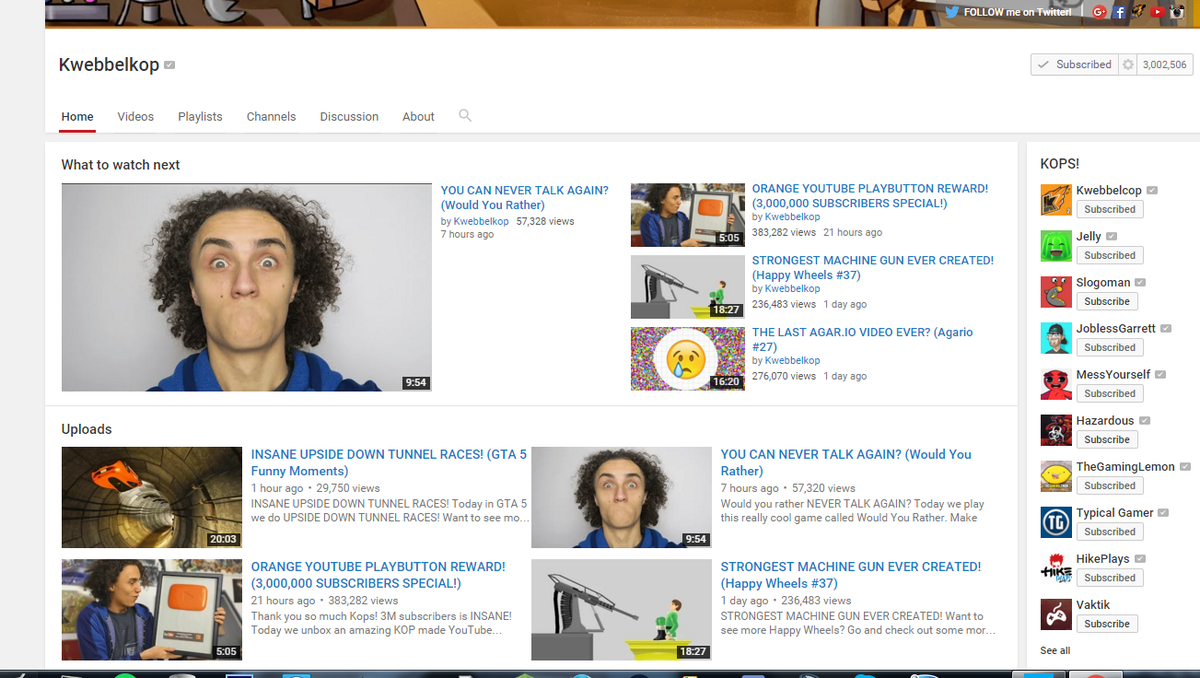Click TheGamingLemon avatar

click(x=1056, y=476)
